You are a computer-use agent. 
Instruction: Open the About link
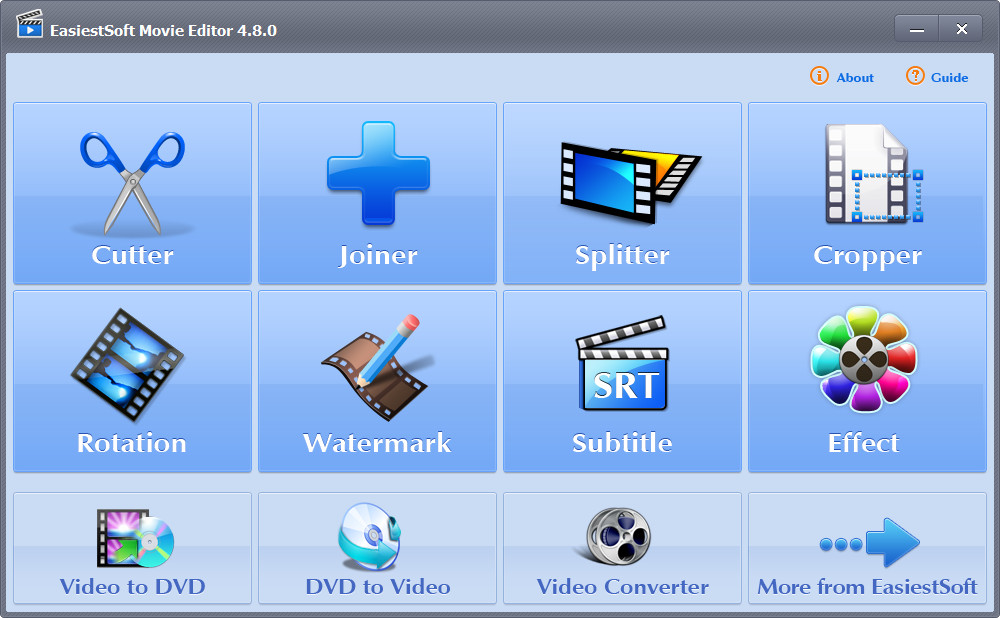coord(855,78)
